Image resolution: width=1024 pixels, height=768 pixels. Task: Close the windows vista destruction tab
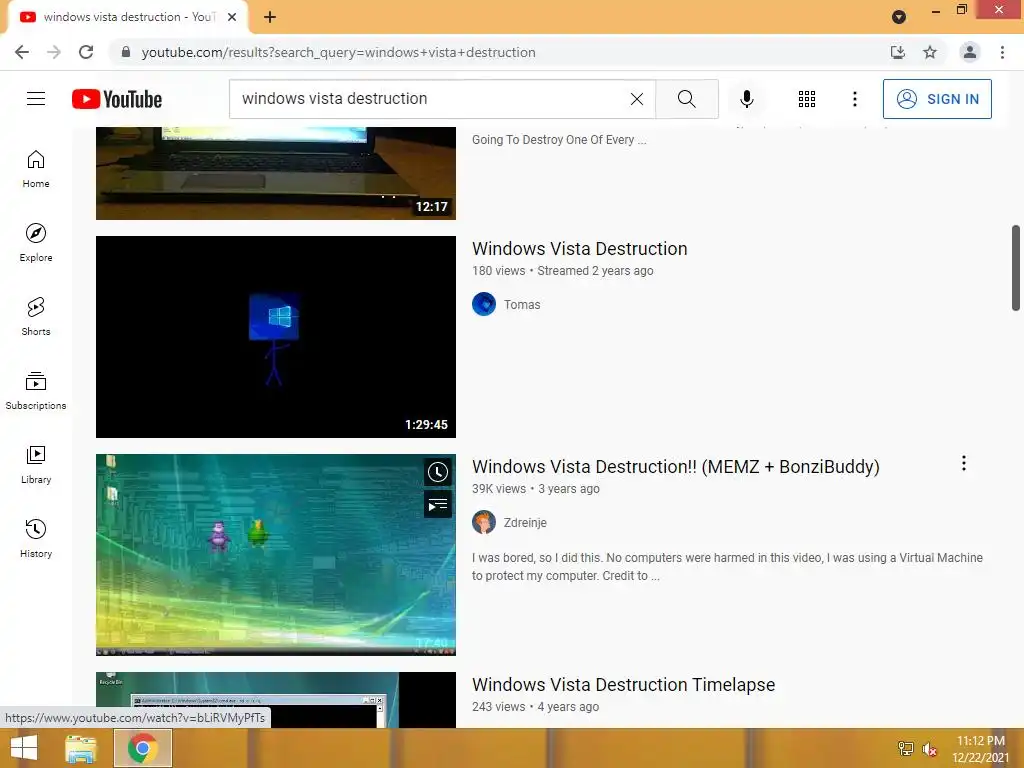232,17
